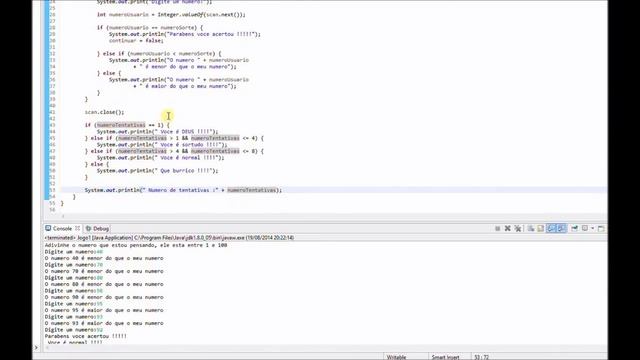Click line number 55 in the gutter

click(52, 203)
